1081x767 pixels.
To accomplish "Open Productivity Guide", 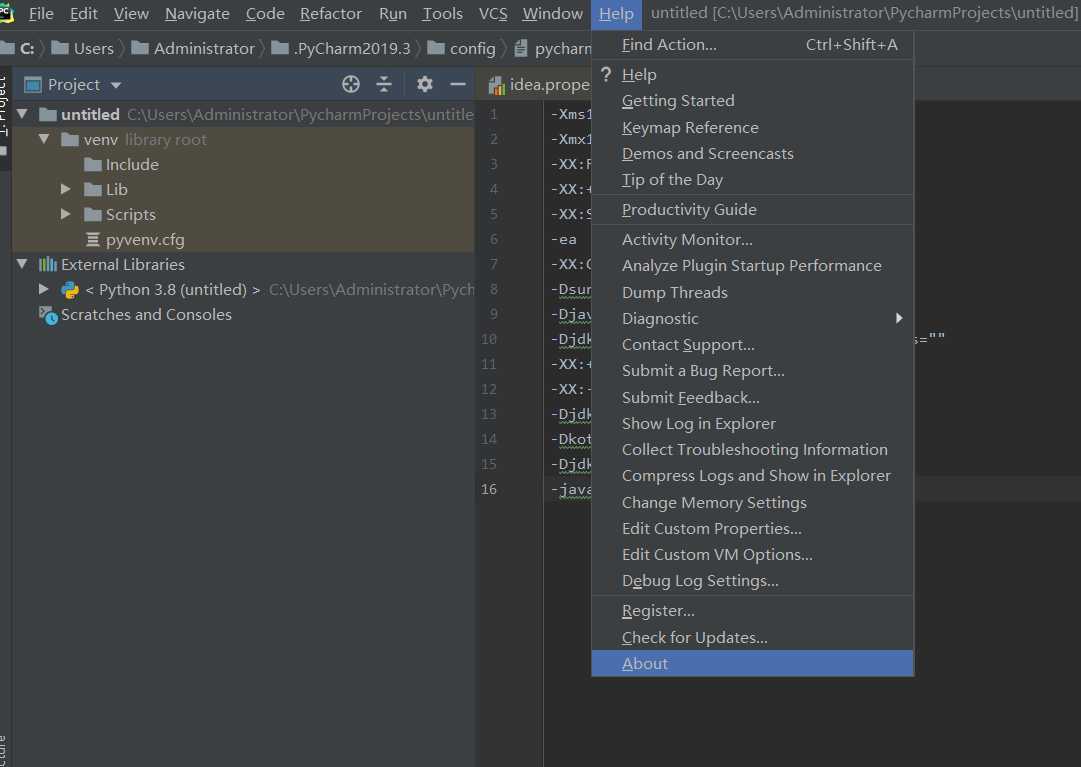I will pyautogui.click(x=753, y=209).
